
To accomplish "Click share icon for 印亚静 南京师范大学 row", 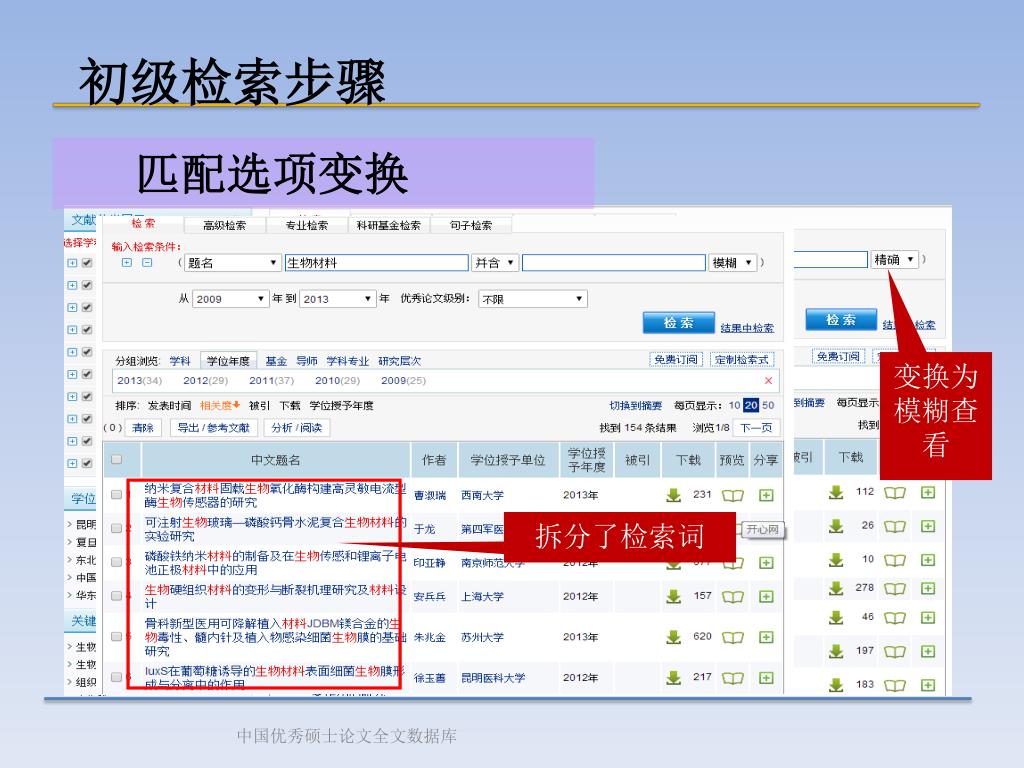I will [x=766, y=563].
